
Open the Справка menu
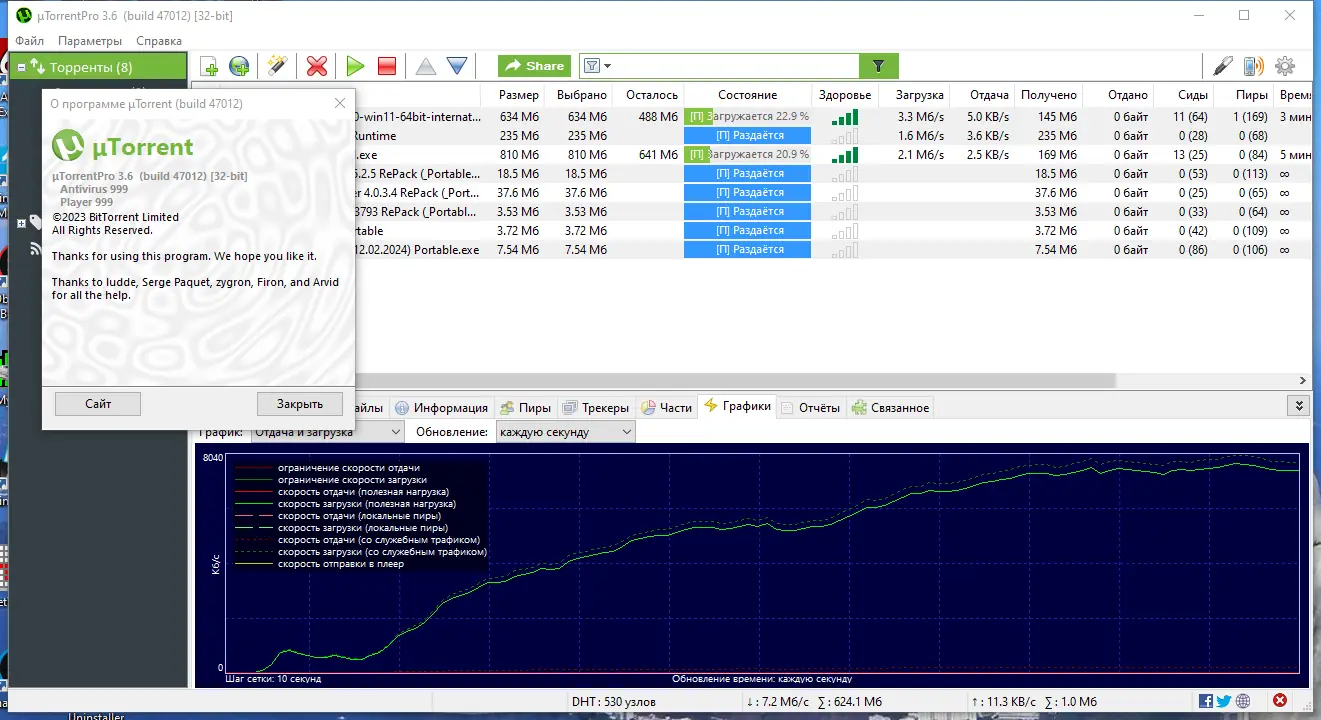159,41
